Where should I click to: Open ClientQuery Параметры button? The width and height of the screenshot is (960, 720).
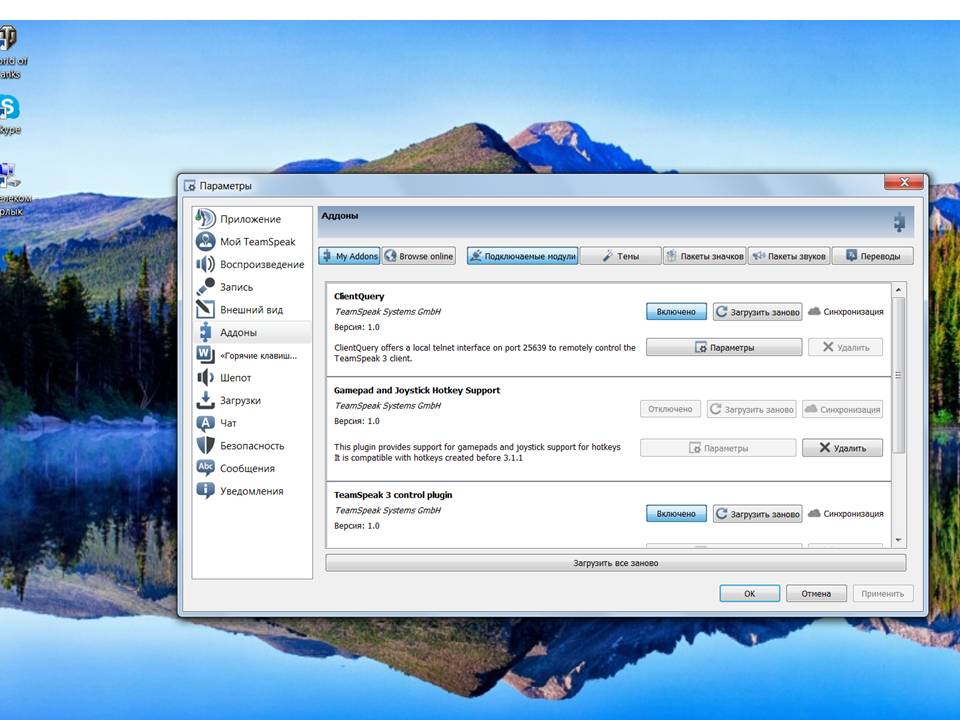[x=724, y=347]
